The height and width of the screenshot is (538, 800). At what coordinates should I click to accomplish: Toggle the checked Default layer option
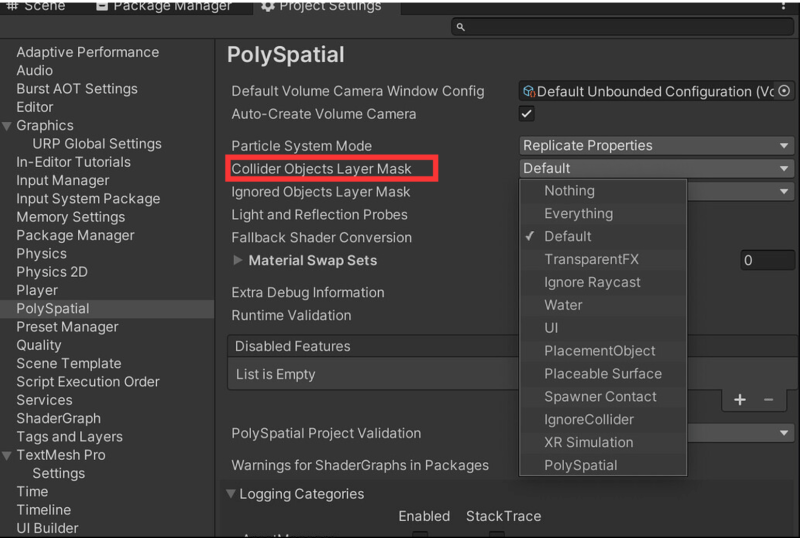pos(567,236)
